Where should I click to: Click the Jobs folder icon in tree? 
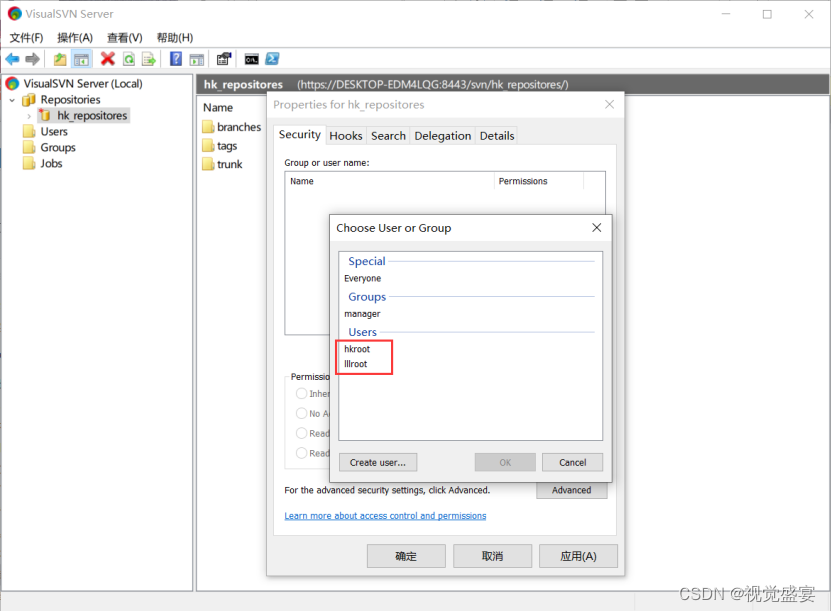[x=29, y=163]
